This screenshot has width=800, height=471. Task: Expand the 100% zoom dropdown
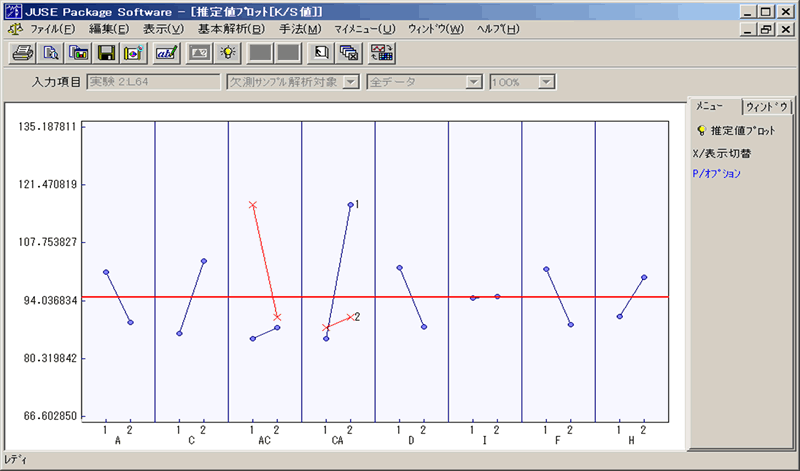coord(546,82)
